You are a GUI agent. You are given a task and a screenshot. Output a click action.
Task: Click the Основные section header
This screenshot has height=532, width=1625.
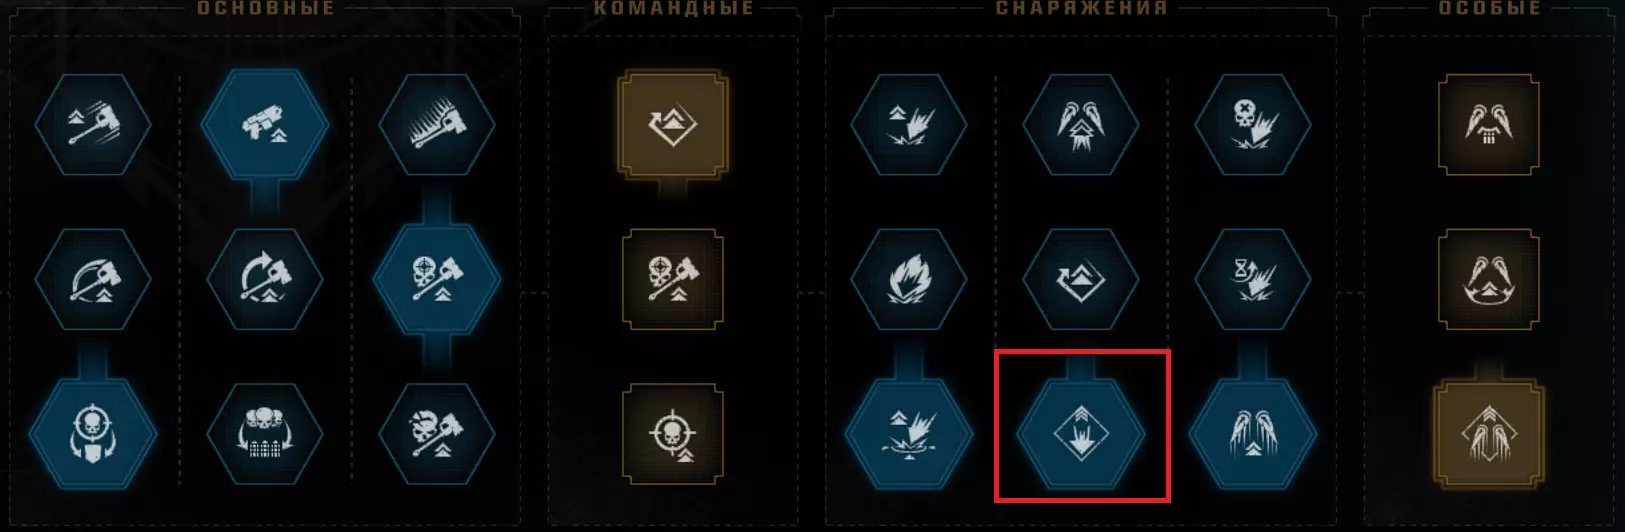(265, 8)
